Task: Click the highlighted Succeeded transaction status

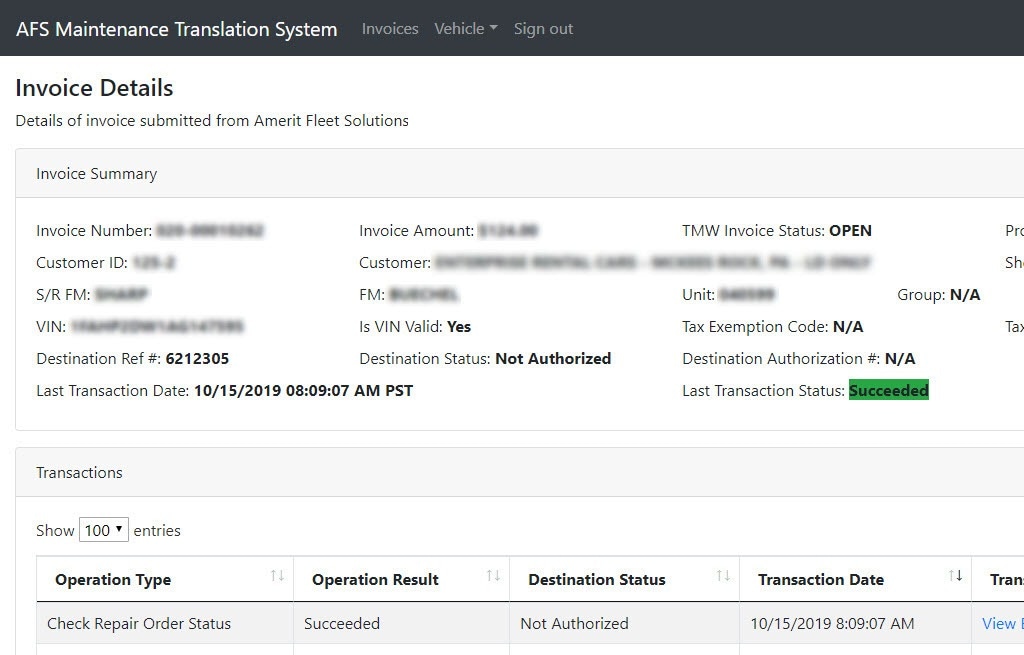Action: point(888,390)
